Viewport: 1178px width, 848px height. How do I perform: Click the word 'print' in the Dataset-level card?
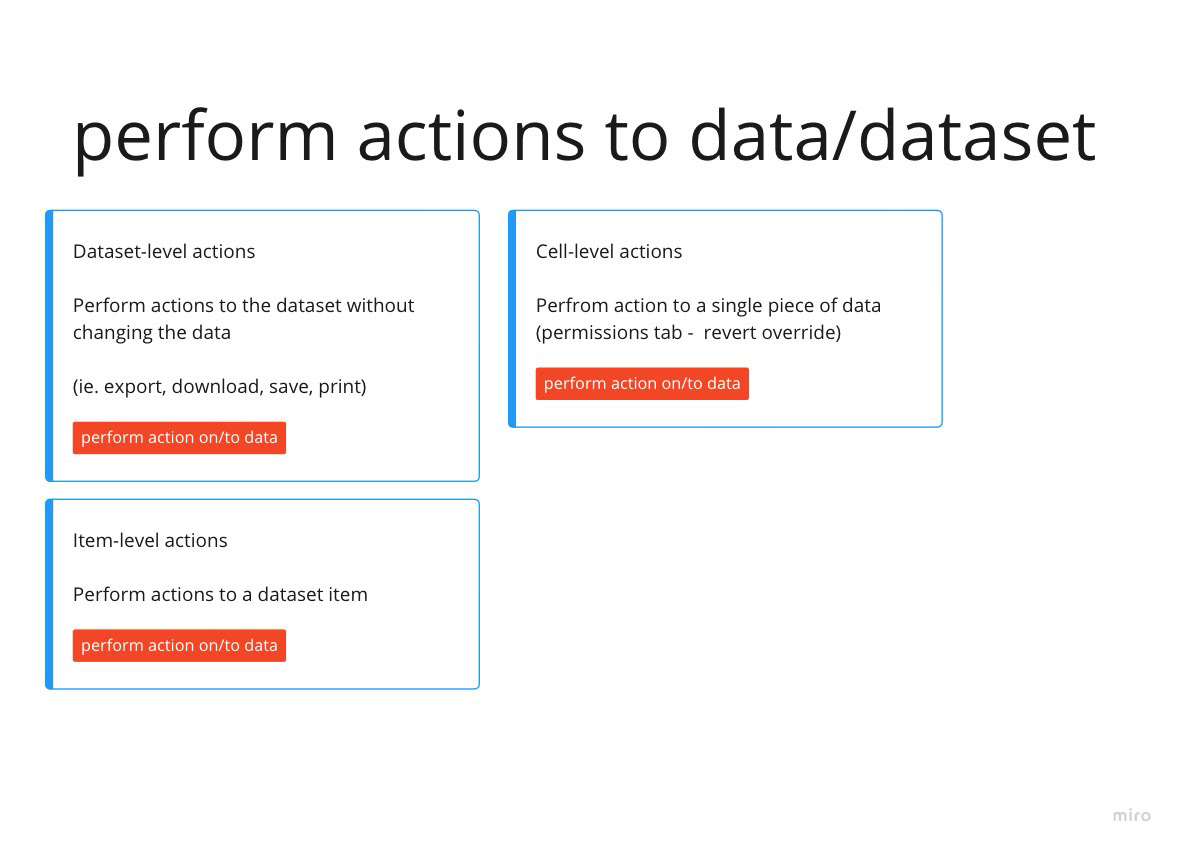[341, 386]
